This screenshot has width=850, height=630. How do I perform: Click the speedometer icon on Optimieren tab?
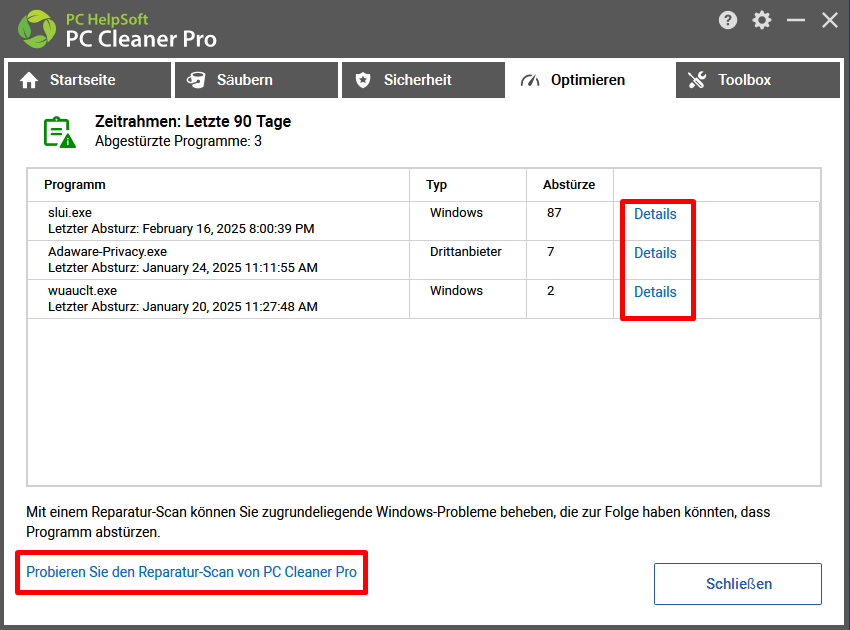pyautogui.click(x=530, y=81)
